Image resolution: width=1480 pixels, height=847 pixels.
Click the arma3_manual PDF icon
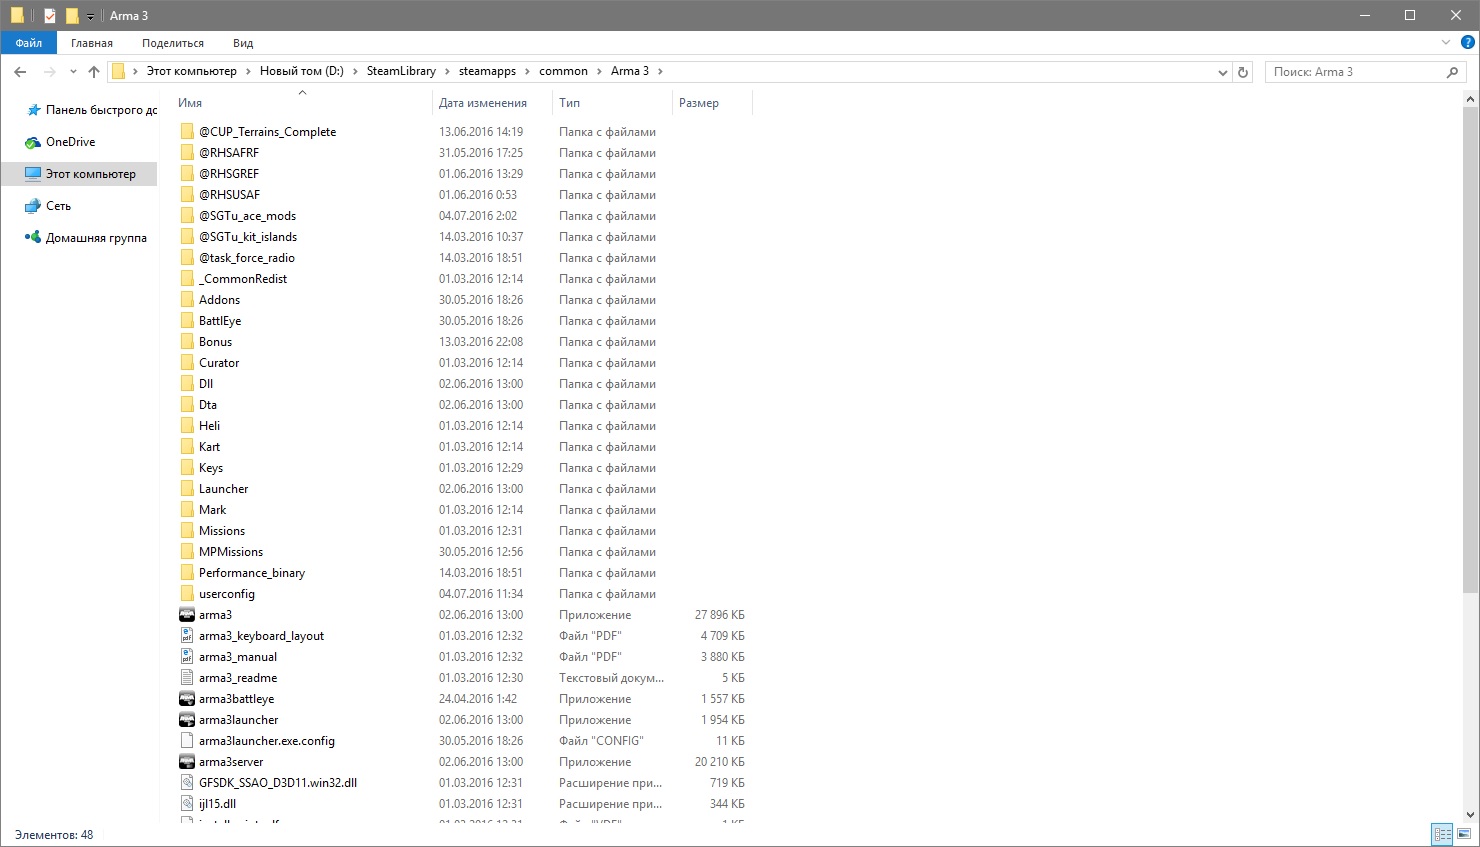click(187, 657)
